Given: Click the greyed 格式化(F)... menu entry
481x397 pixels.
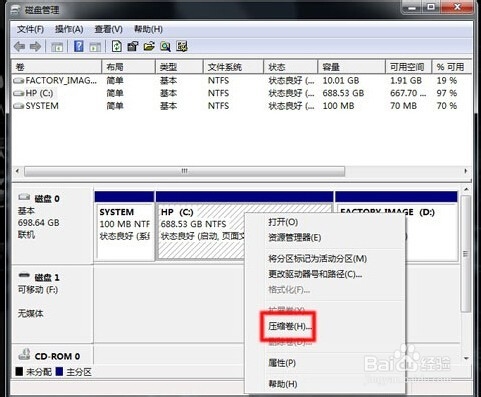Looking at the screenshot, I should (x=289, y=290).
